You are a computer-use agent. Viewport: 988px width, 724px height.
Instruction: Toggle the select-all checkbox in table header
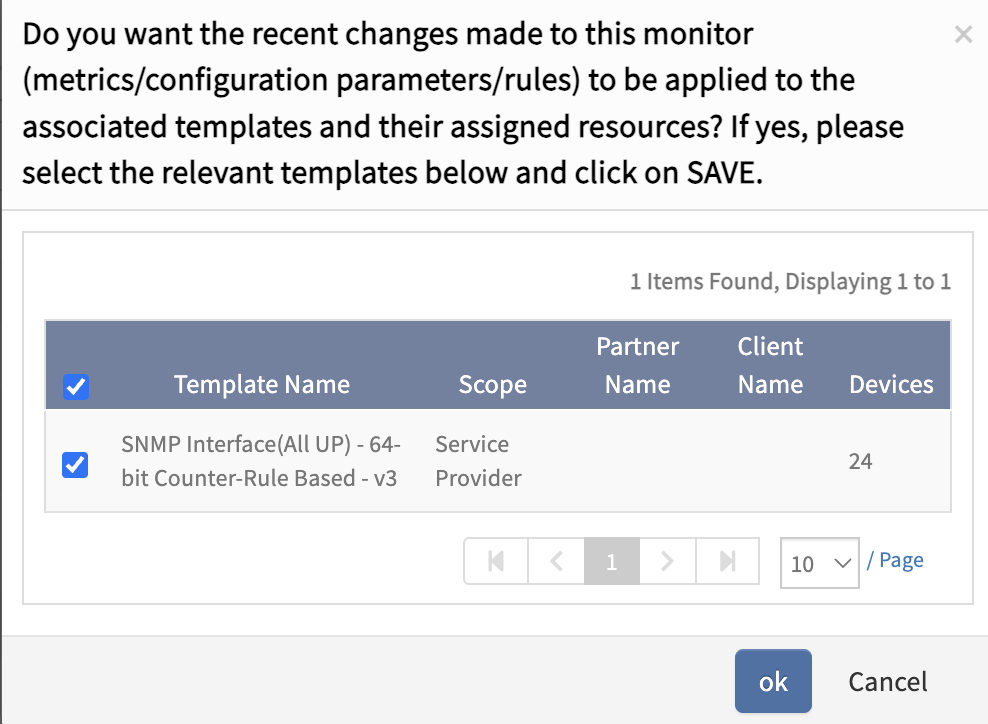[x=76, y=386]
